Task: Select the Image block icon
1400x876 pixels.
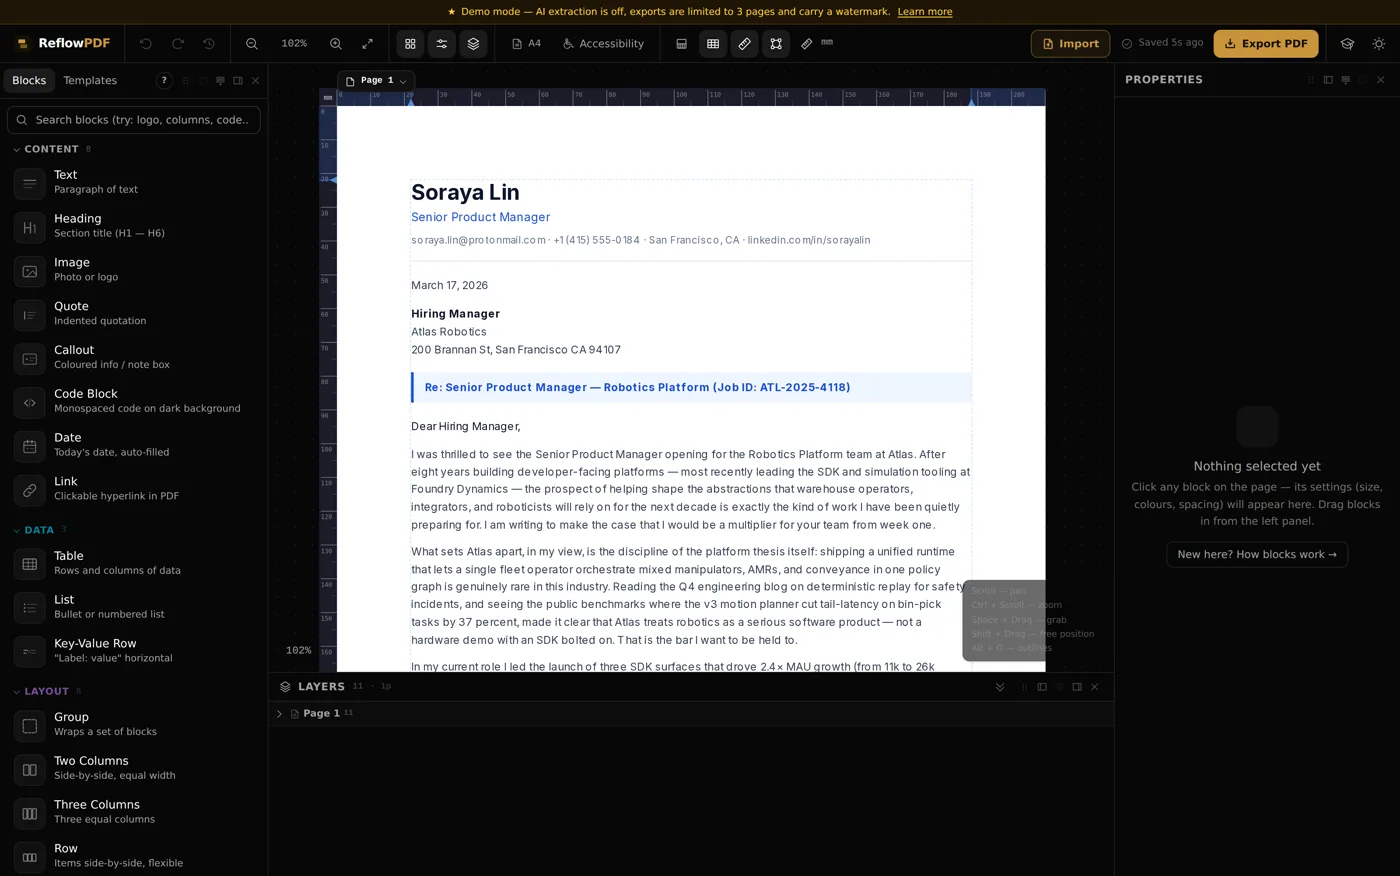Action: coord(30,272)
